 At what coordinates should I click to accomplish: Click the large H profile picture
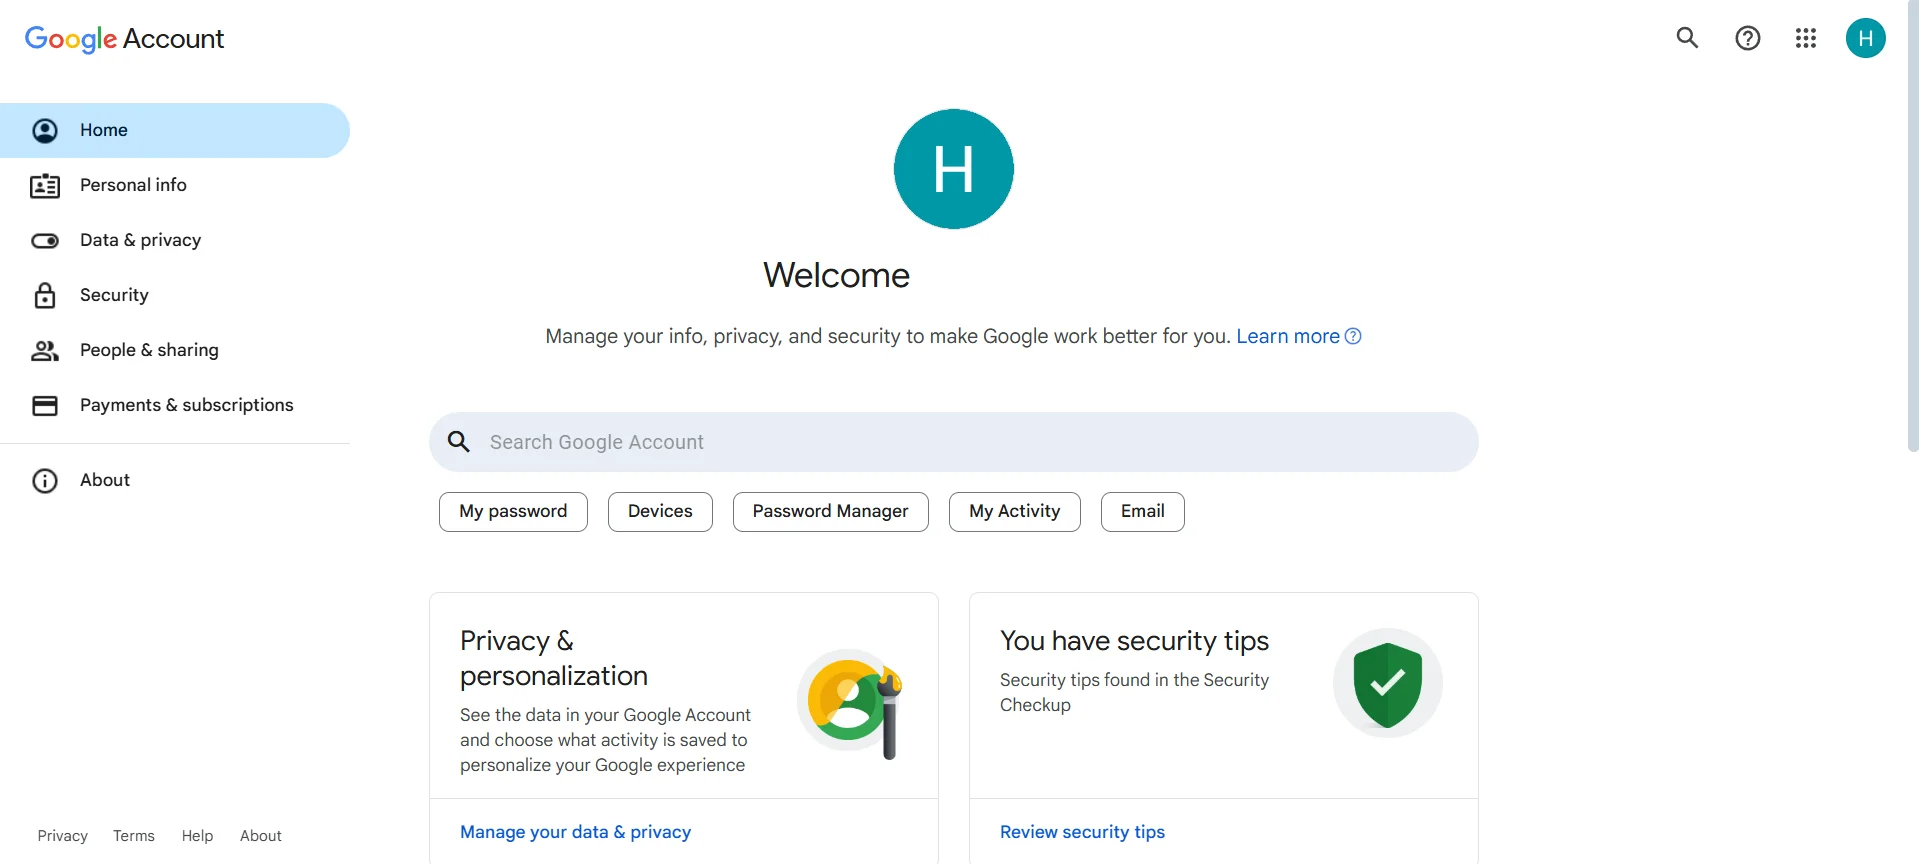[953, 169]
